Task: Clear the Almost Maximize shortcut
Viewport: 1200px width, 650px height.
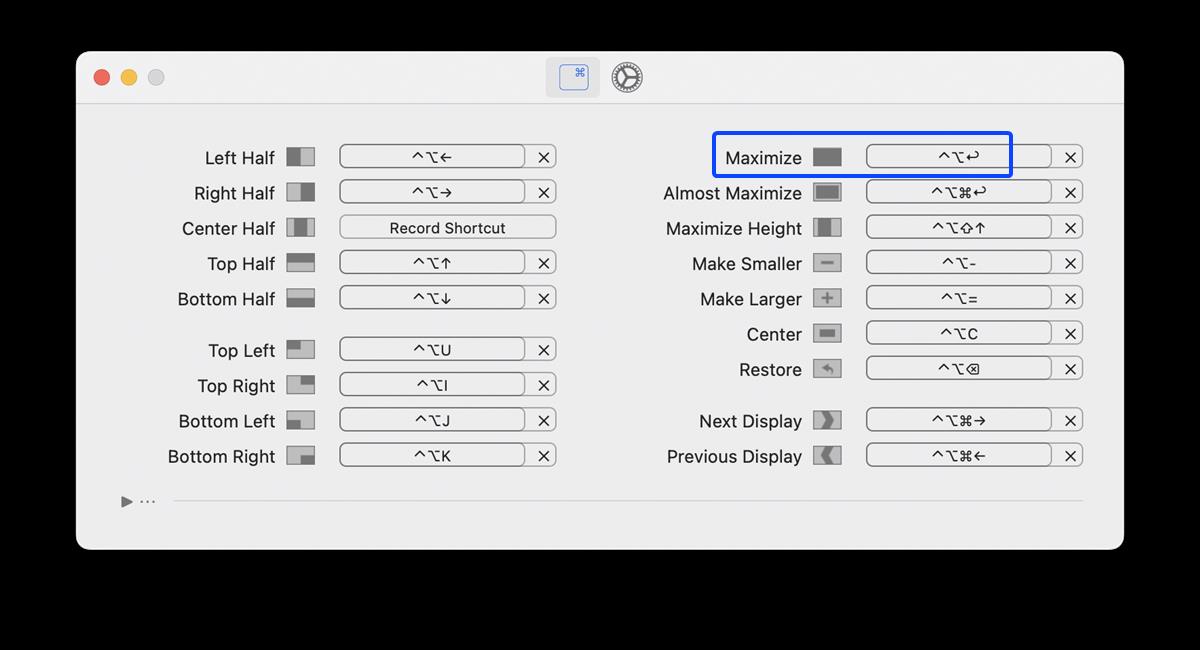Action: pos(1070,192)
